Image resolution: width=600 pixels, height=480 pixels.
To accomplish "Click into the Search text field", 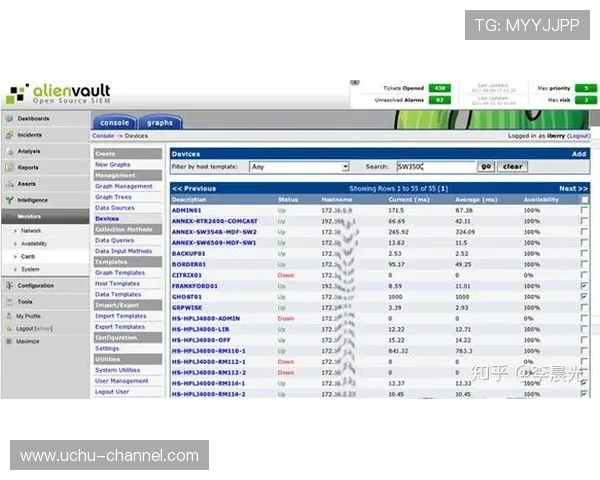I will point(435,167).
